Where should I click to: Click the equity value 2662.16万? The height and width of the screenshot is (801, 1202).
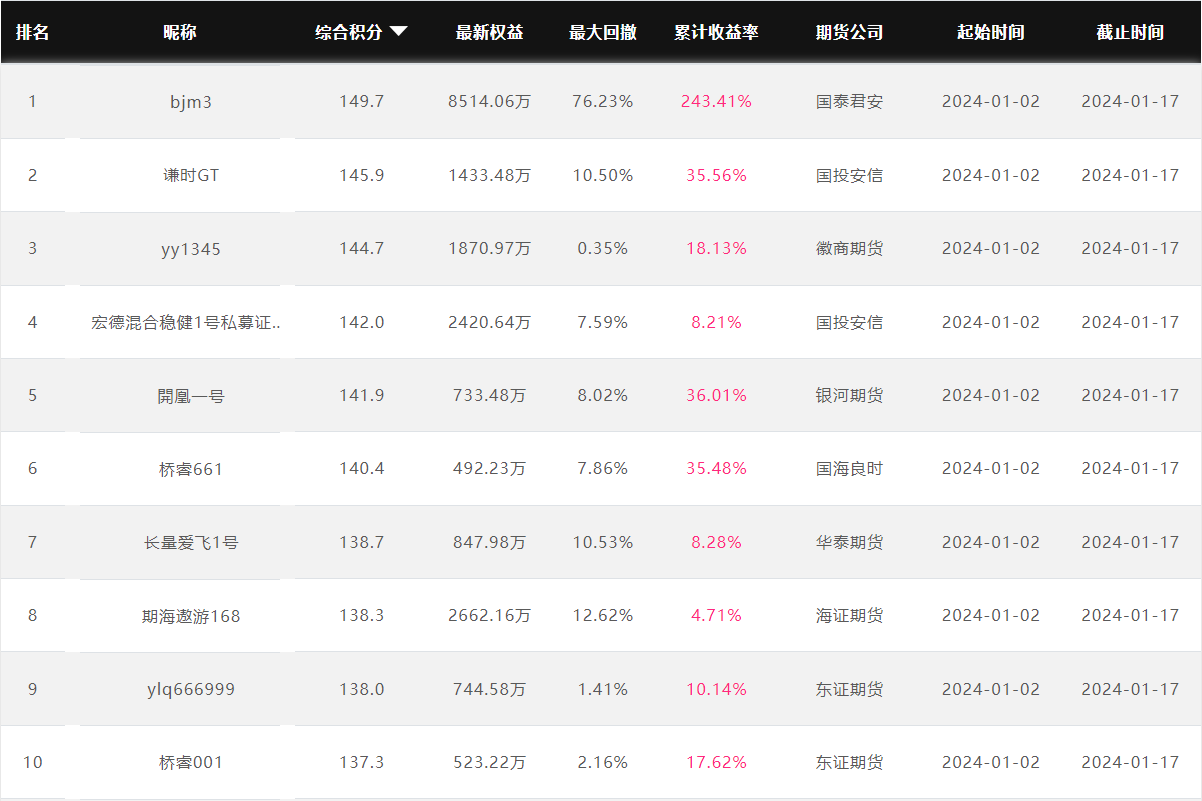click(490, 616)
